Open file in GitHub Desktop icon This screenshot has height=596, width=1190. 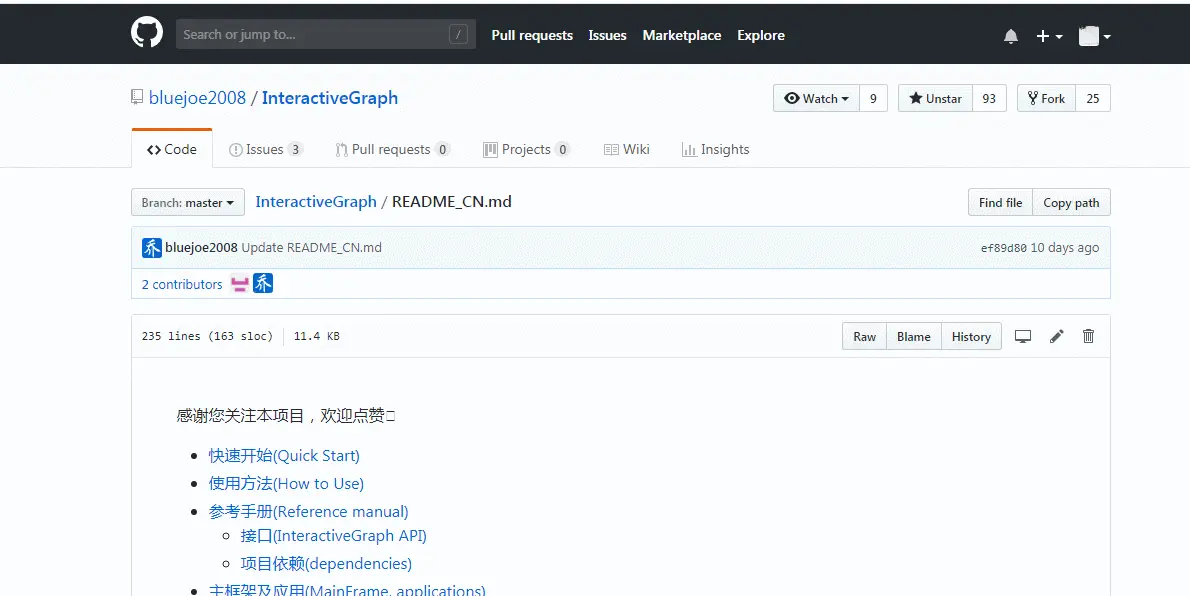pos(1023,336)
